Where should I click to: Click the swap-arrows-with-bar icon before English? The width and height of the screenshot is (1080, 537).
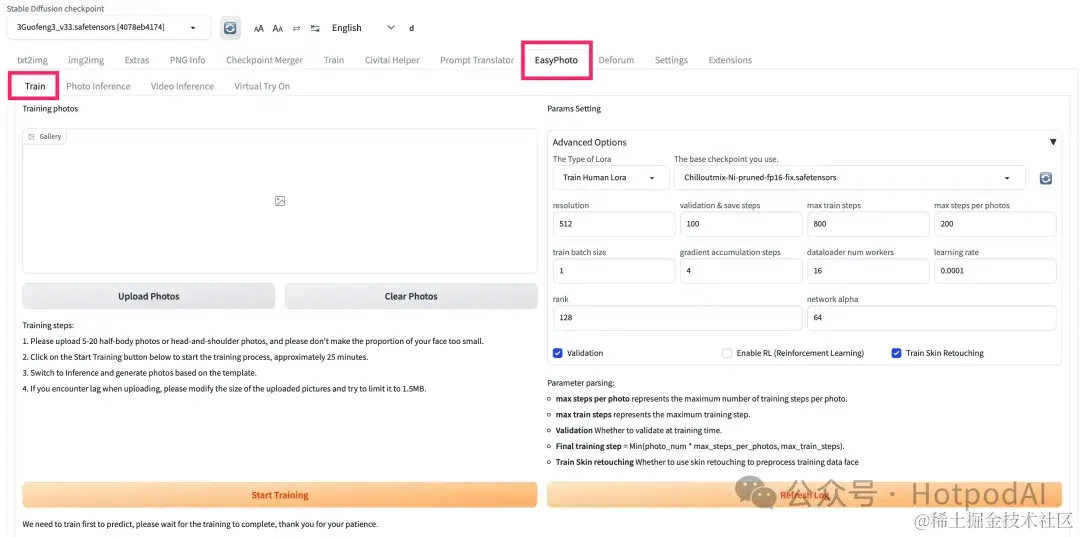point(315,28)
